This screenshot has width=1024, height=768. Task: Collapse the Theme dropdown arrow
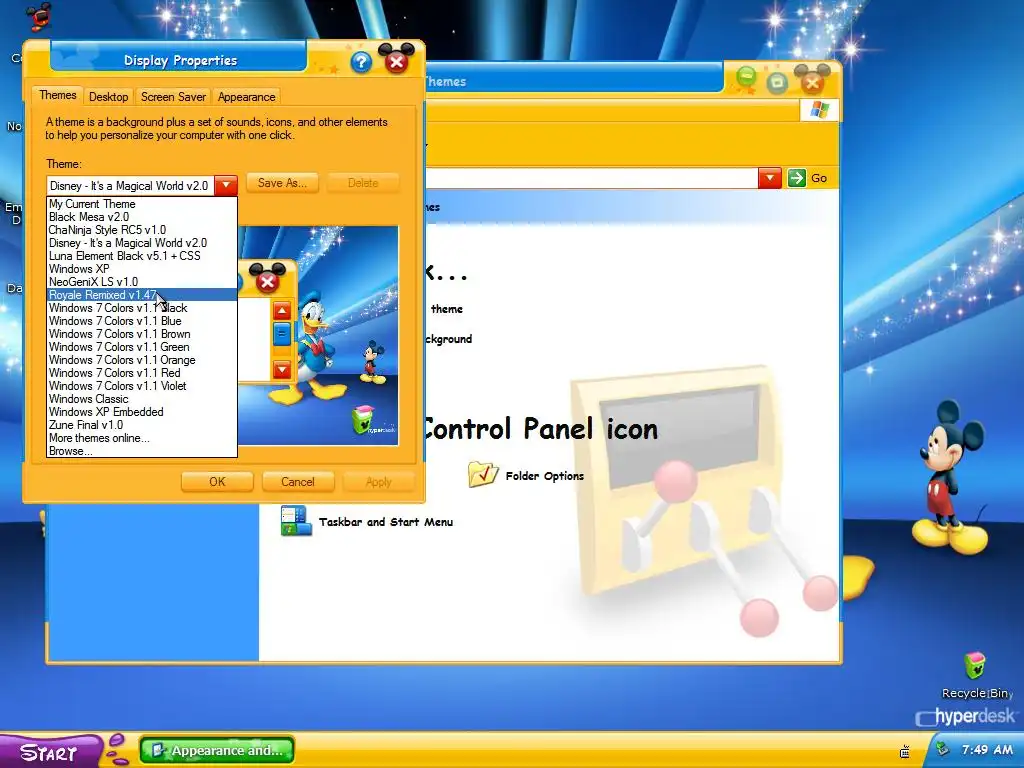tap(226, 185)
